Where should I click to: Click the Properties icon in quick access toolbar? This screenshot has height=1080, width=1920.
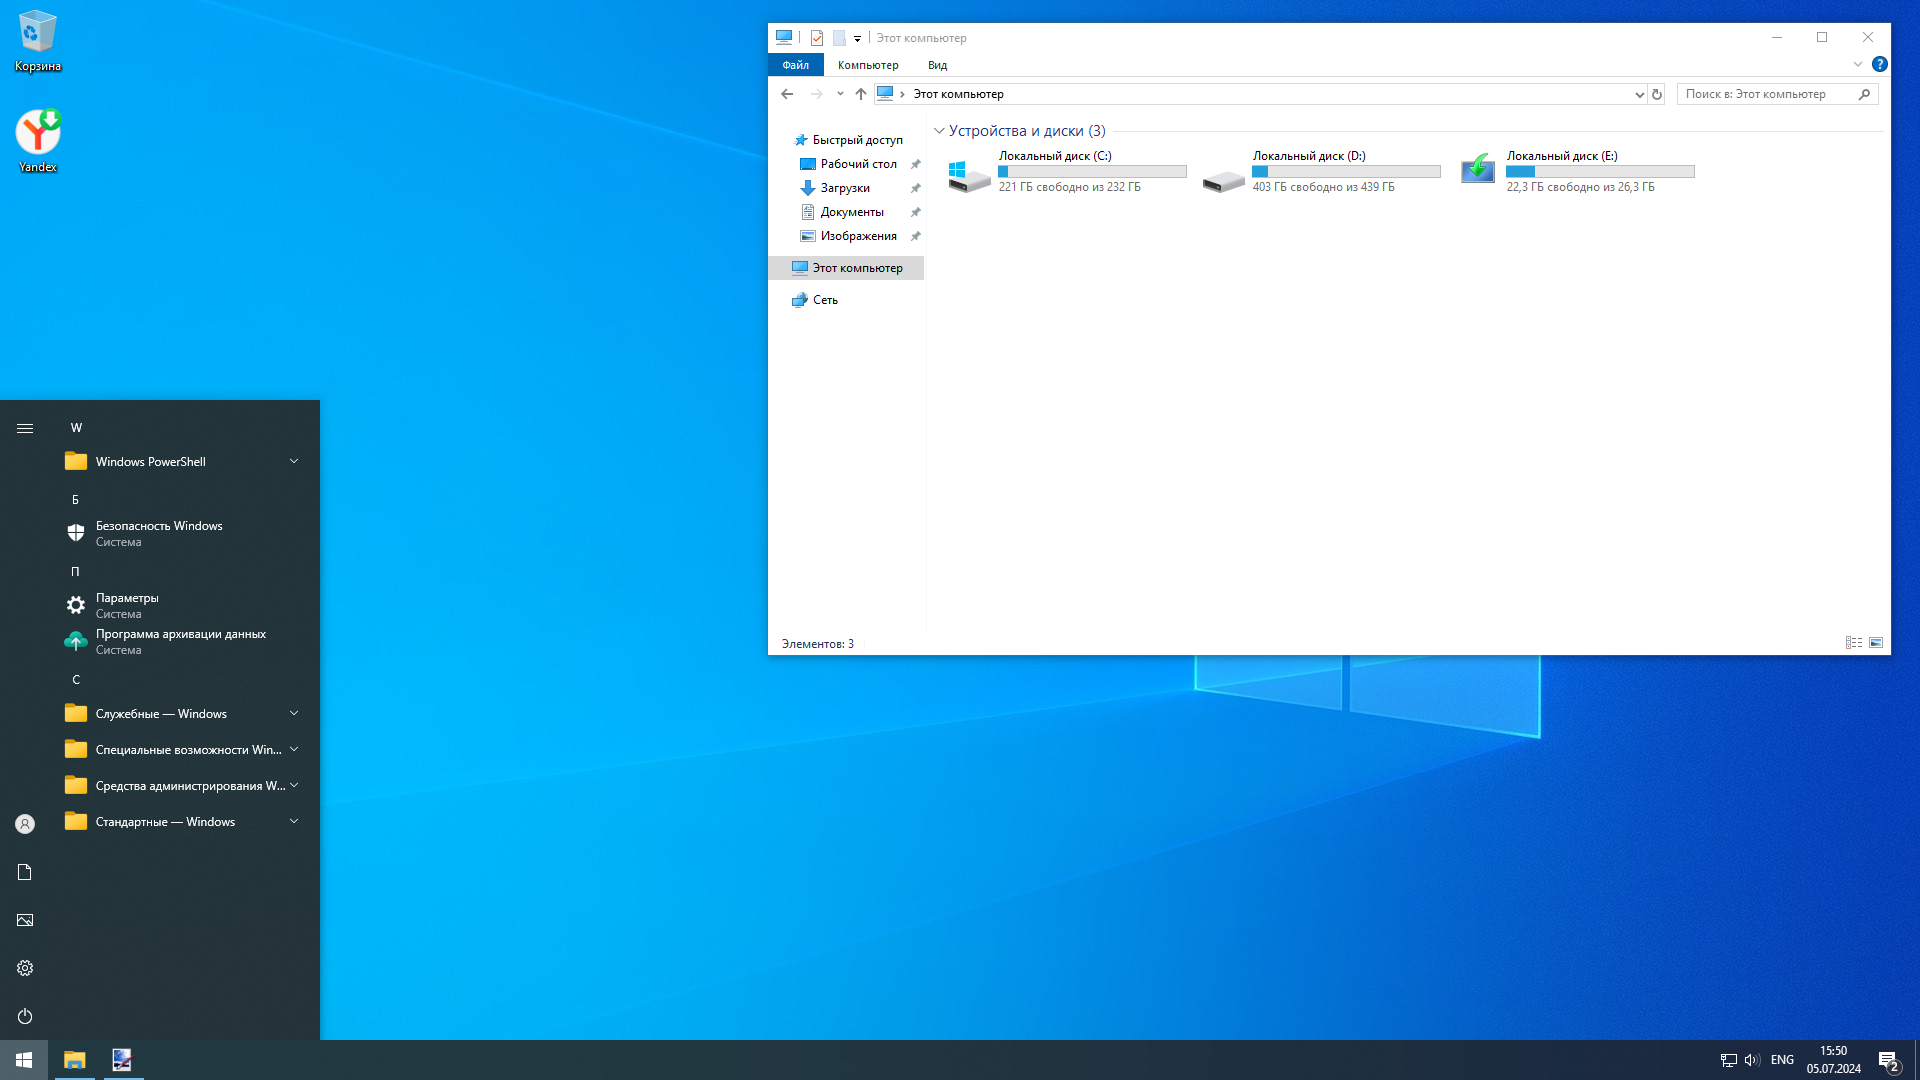(817, 38)
